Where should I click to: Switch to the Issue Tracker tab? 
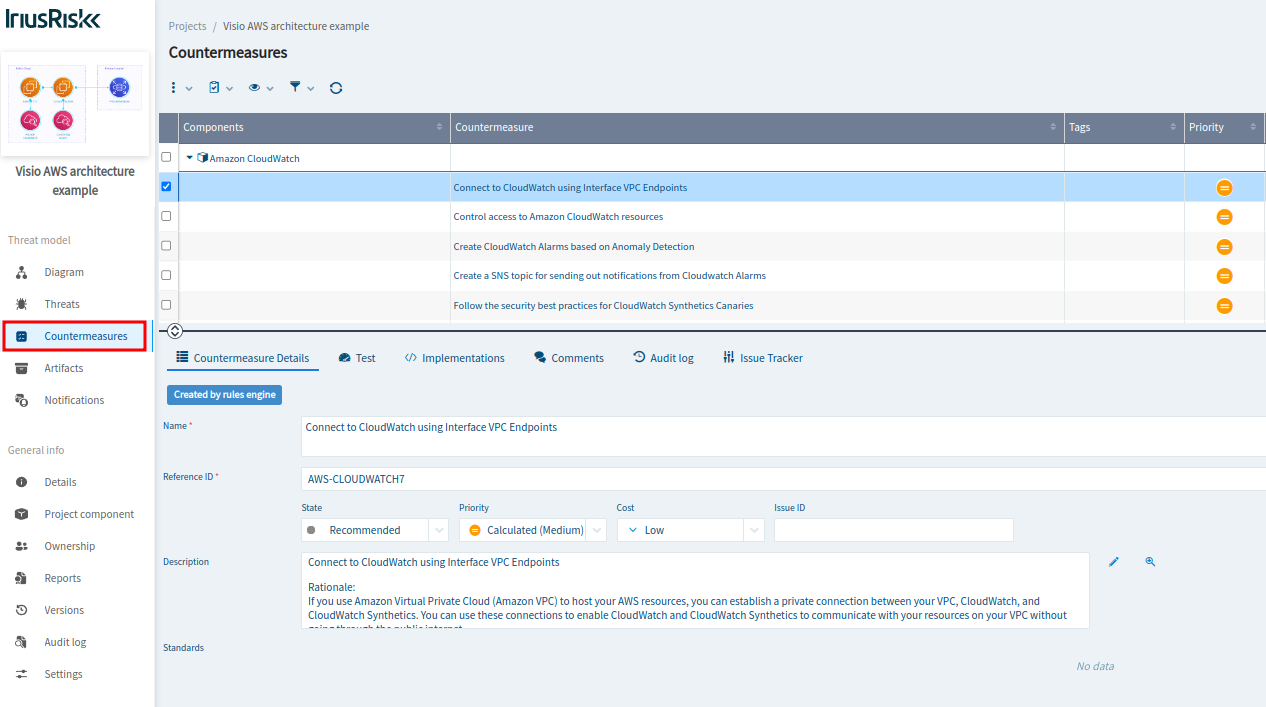[x=762, y=358]
